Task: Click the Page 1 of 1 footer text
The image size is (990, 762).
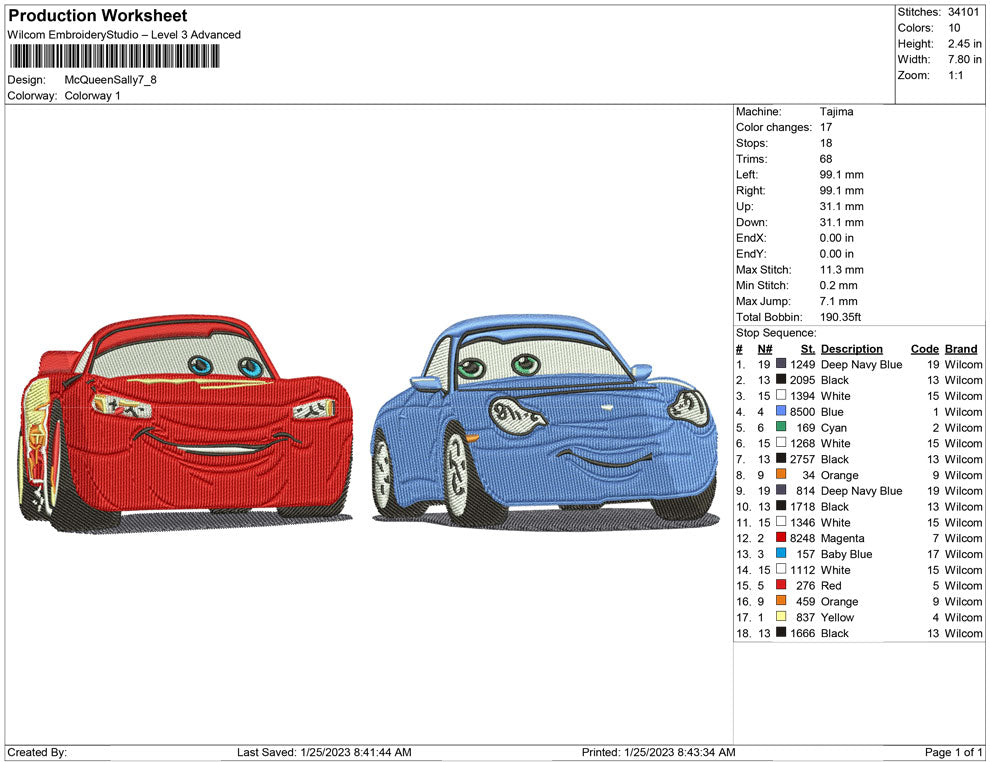Action: 953,752
